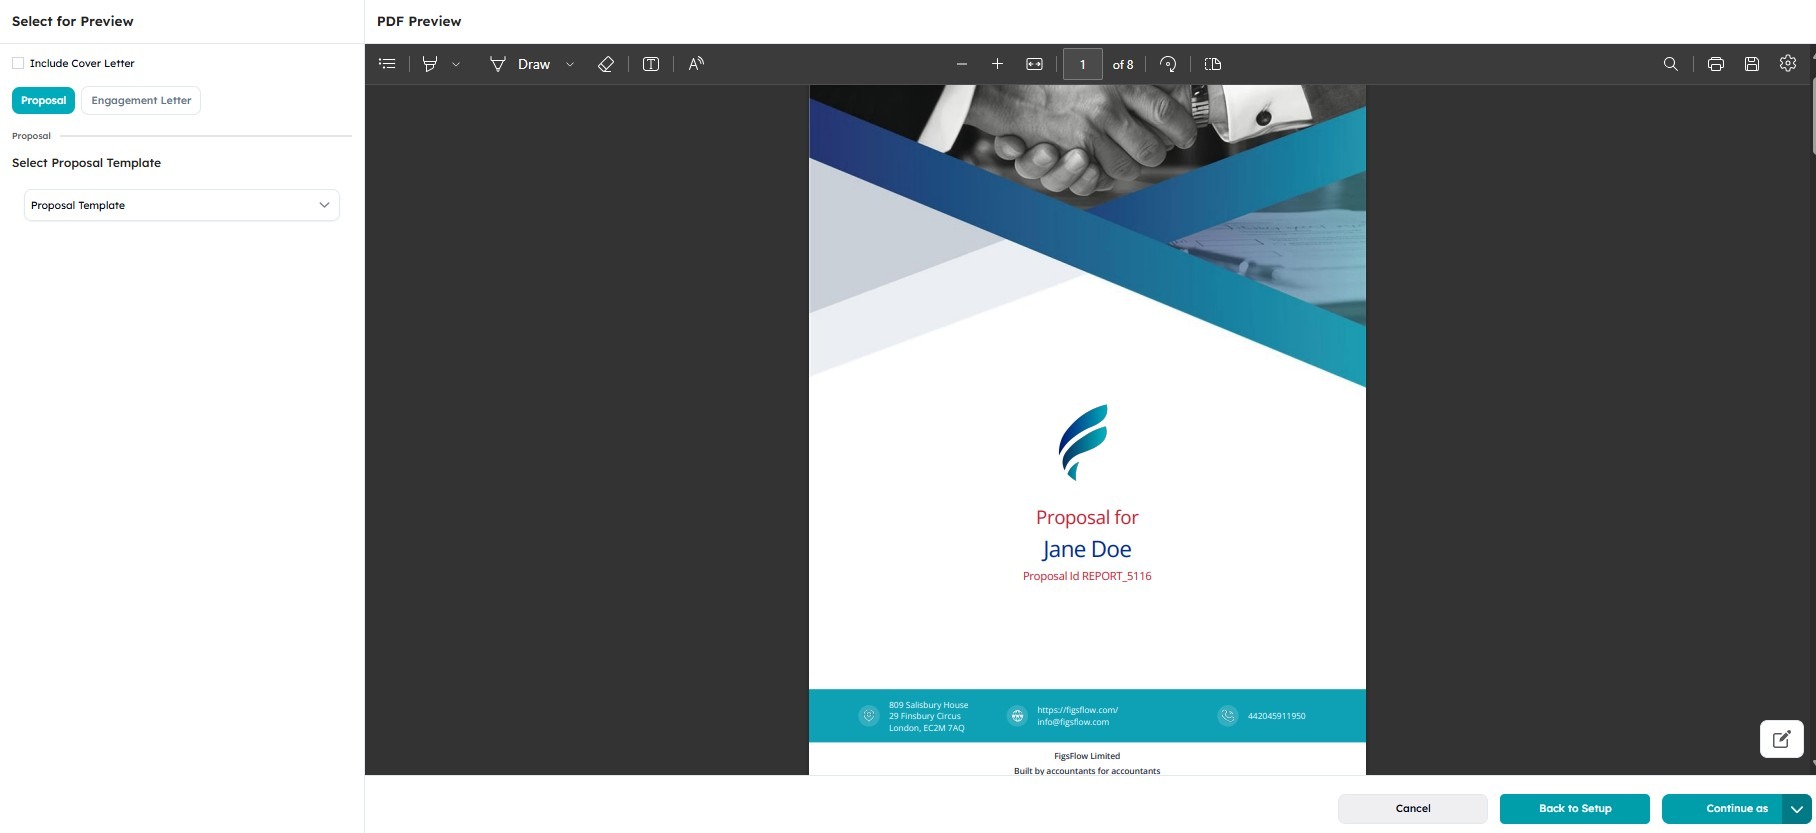Open the PDF table of contents icon

coord(387,64)
